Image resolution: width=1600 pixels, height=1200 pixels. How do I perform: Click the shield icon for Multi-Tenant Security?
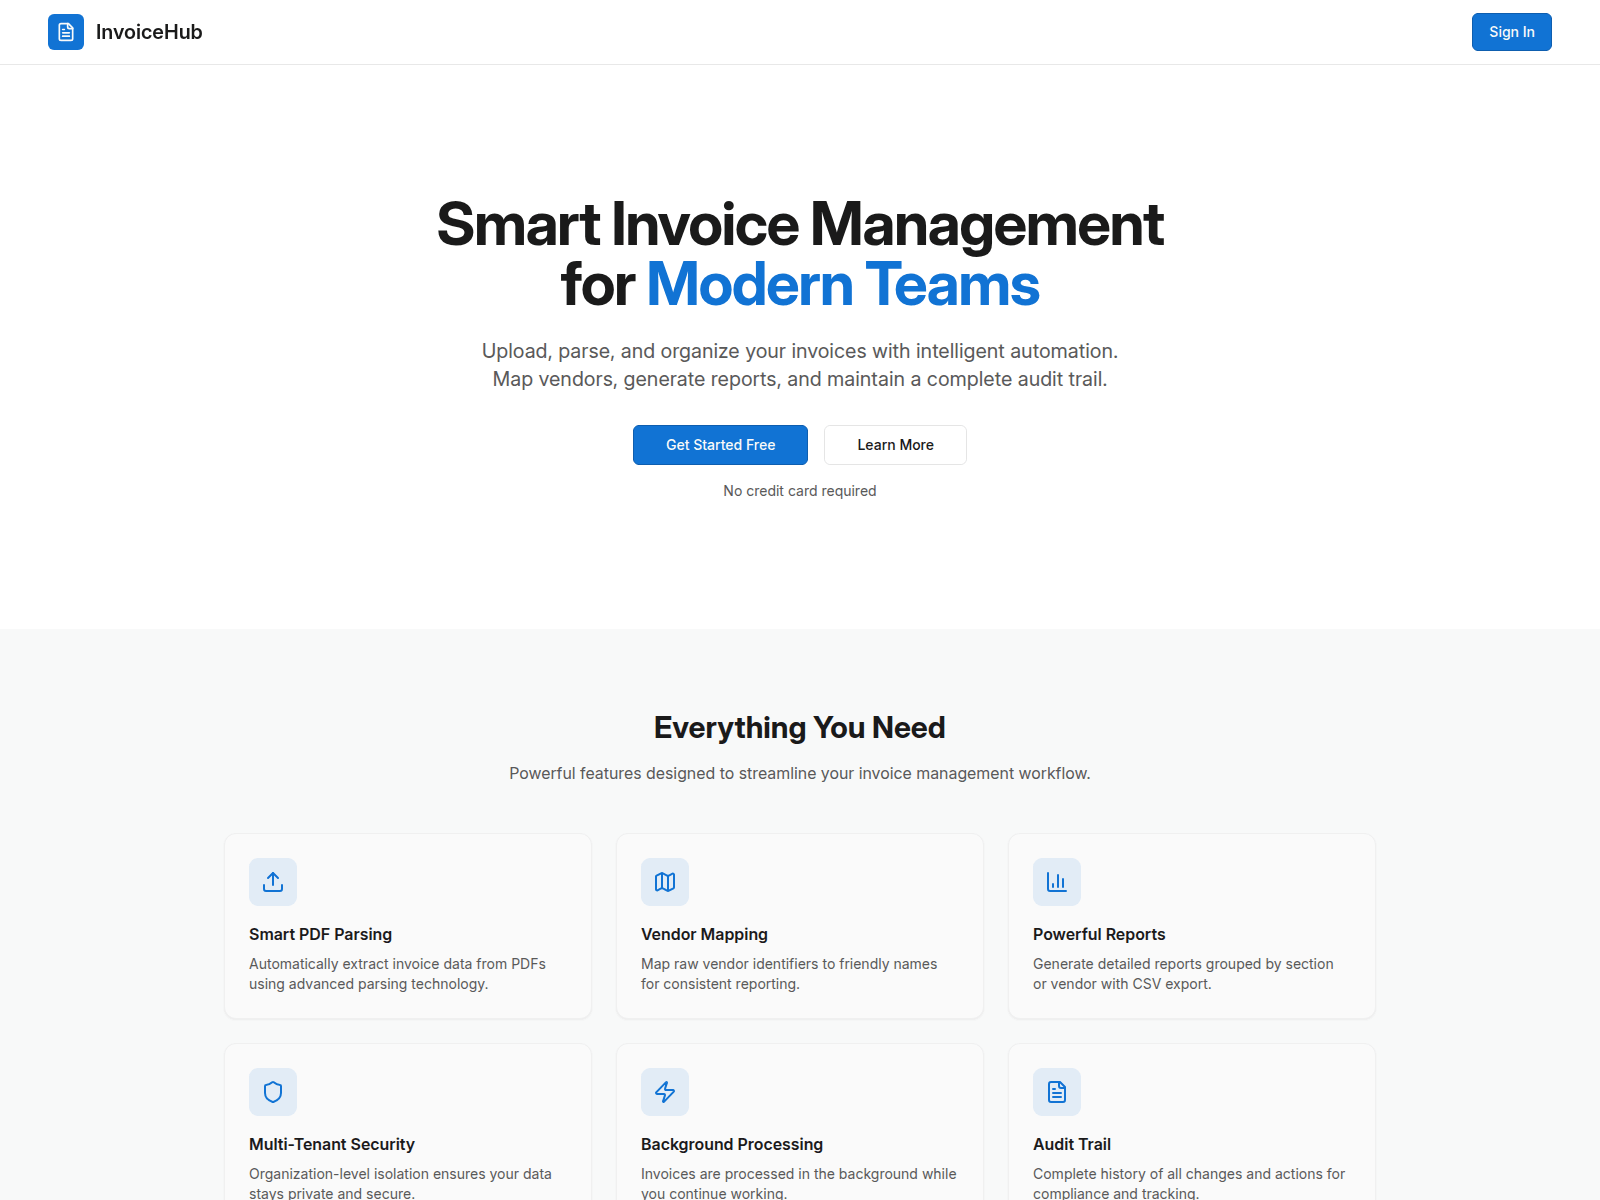click(x=273, y=1092)
